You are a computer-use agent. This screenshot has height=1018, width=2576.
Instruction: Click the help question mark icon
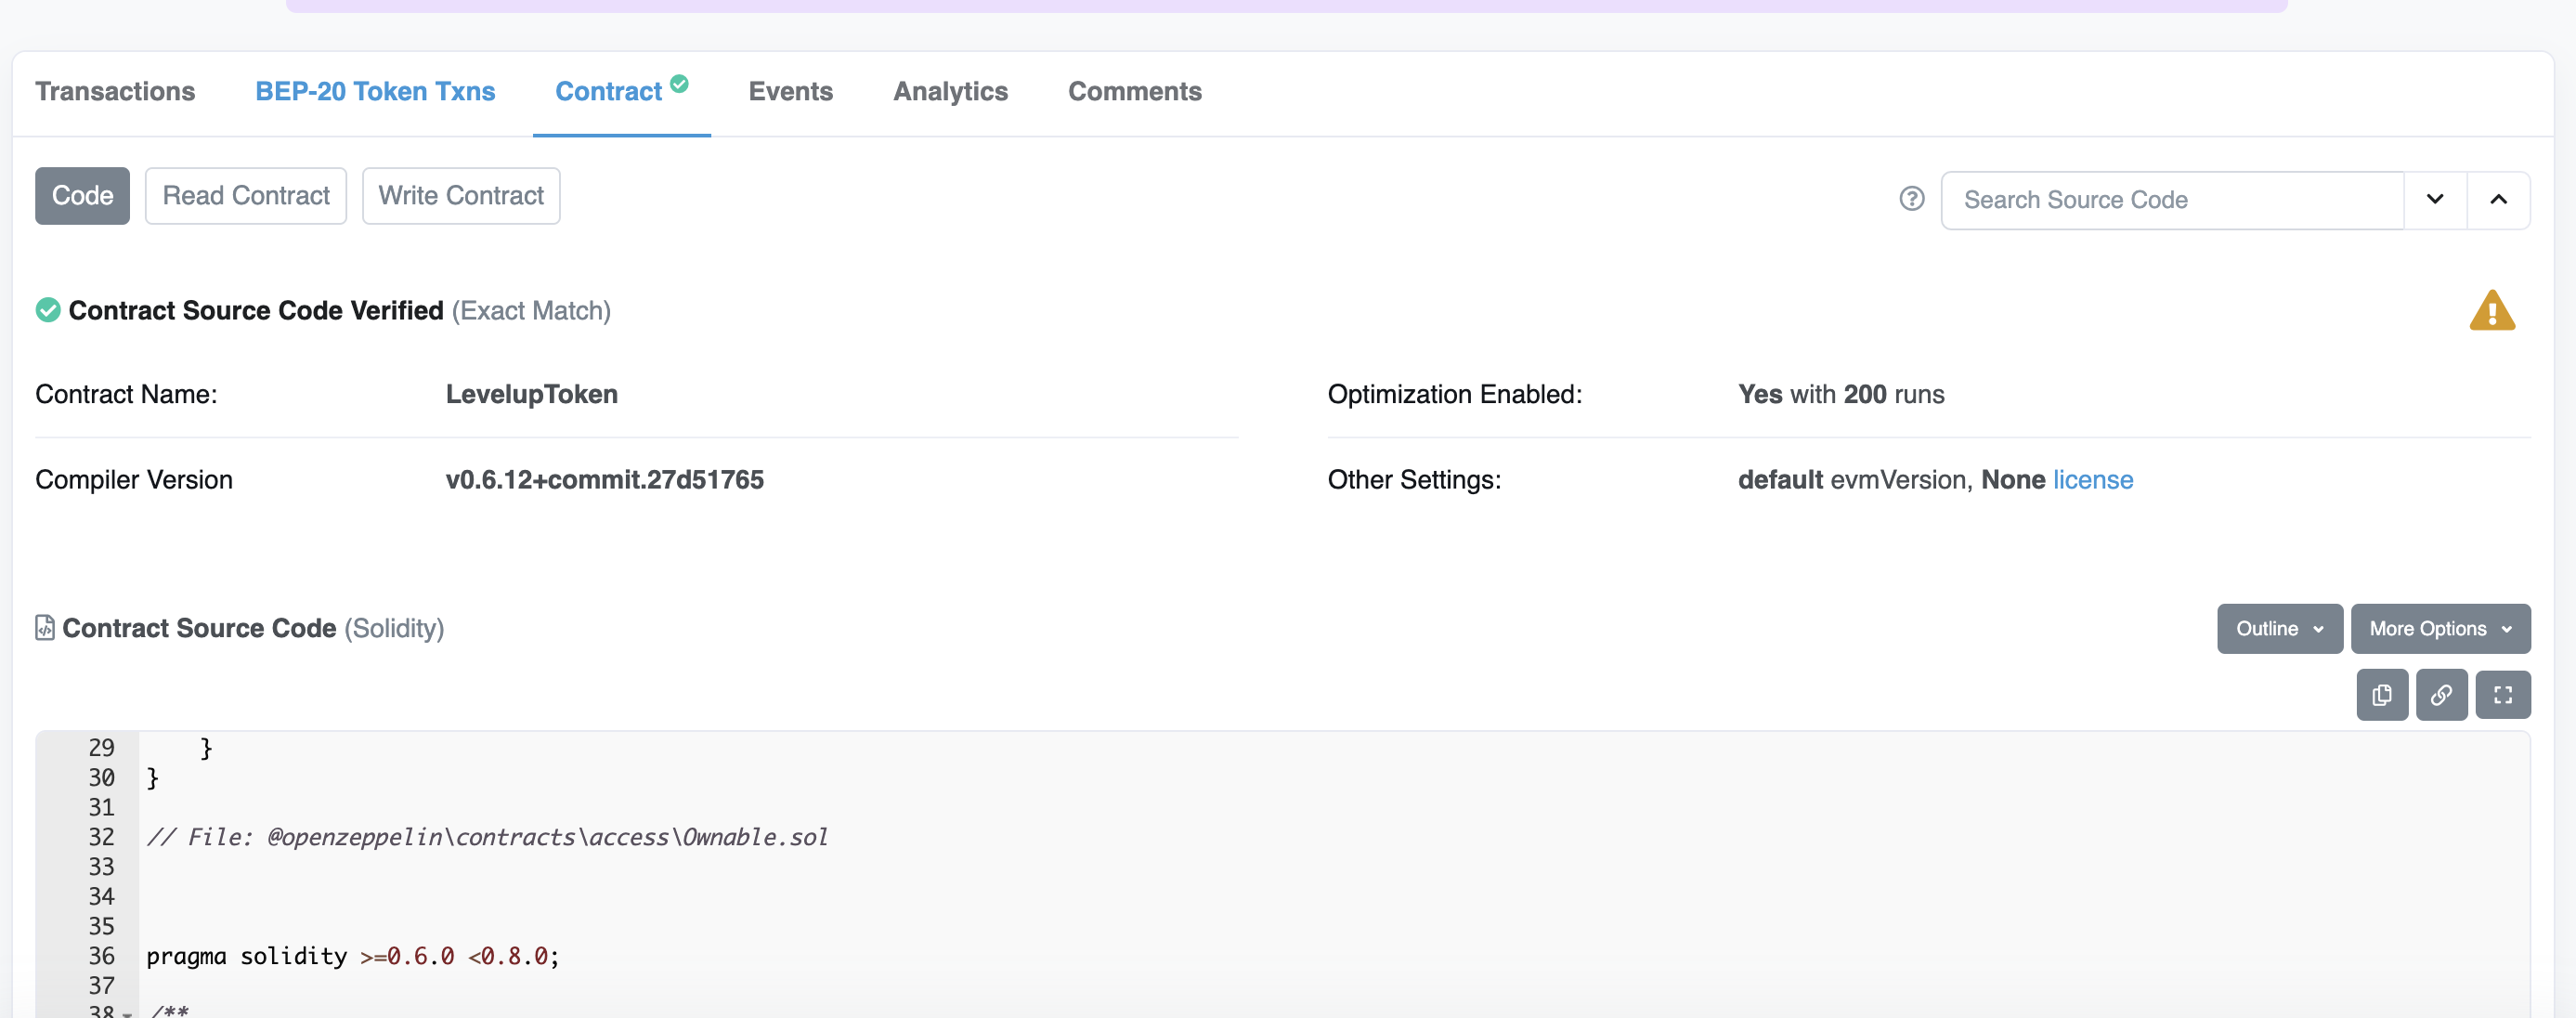pos(1911,198)
